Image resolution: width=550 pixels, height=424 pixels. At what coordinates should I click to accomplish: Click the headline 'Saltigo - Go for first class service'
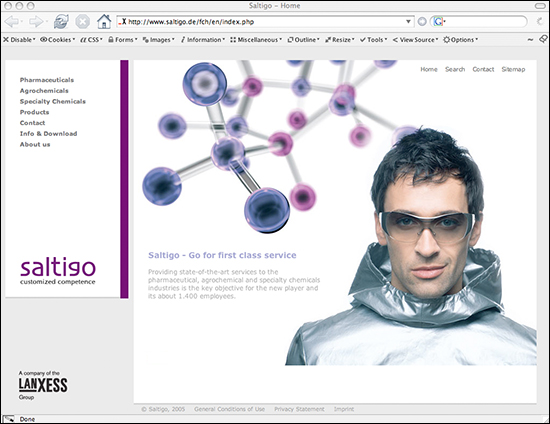point(222,255)
